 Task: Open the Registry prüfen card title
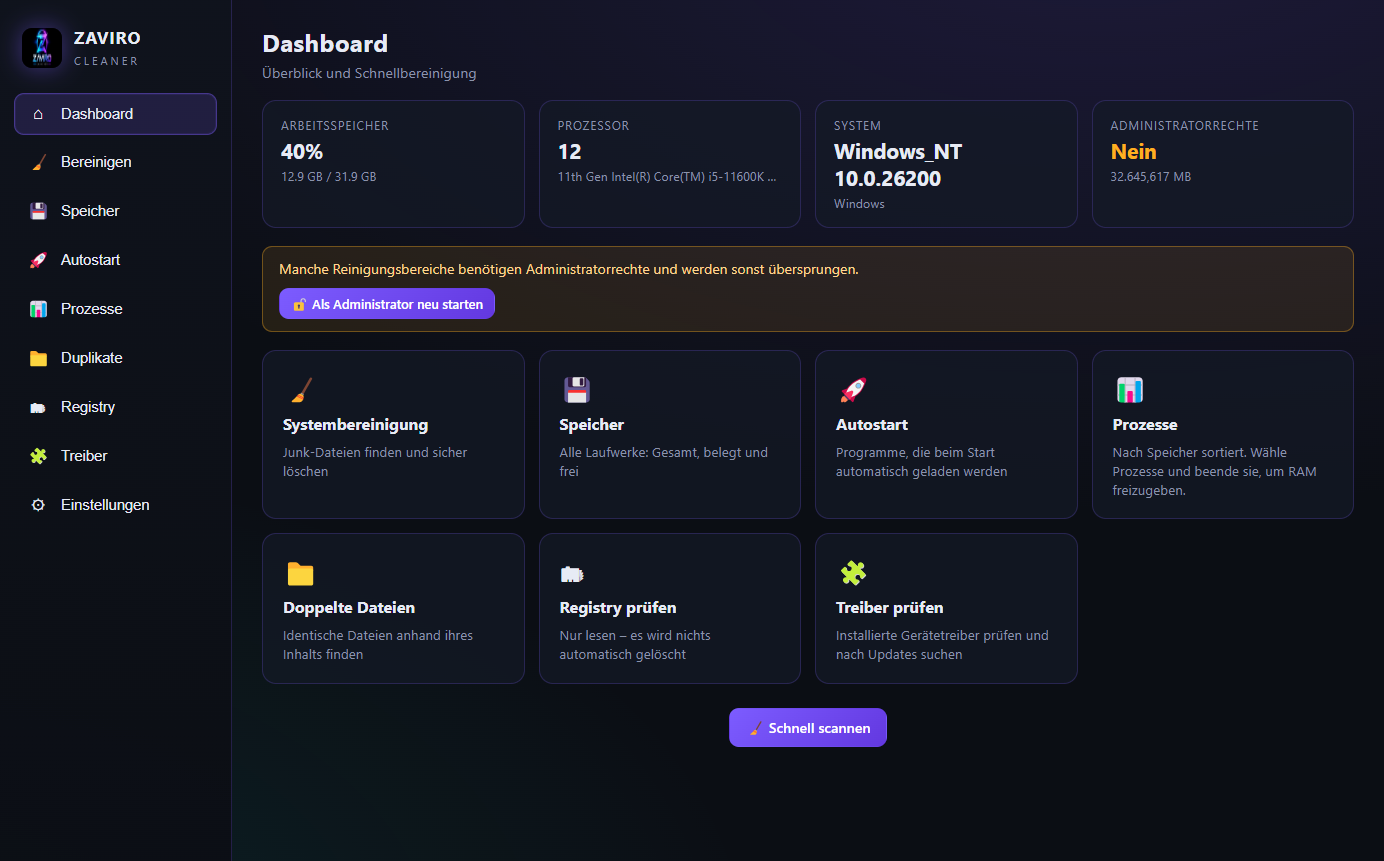click(x=618, y=608)
